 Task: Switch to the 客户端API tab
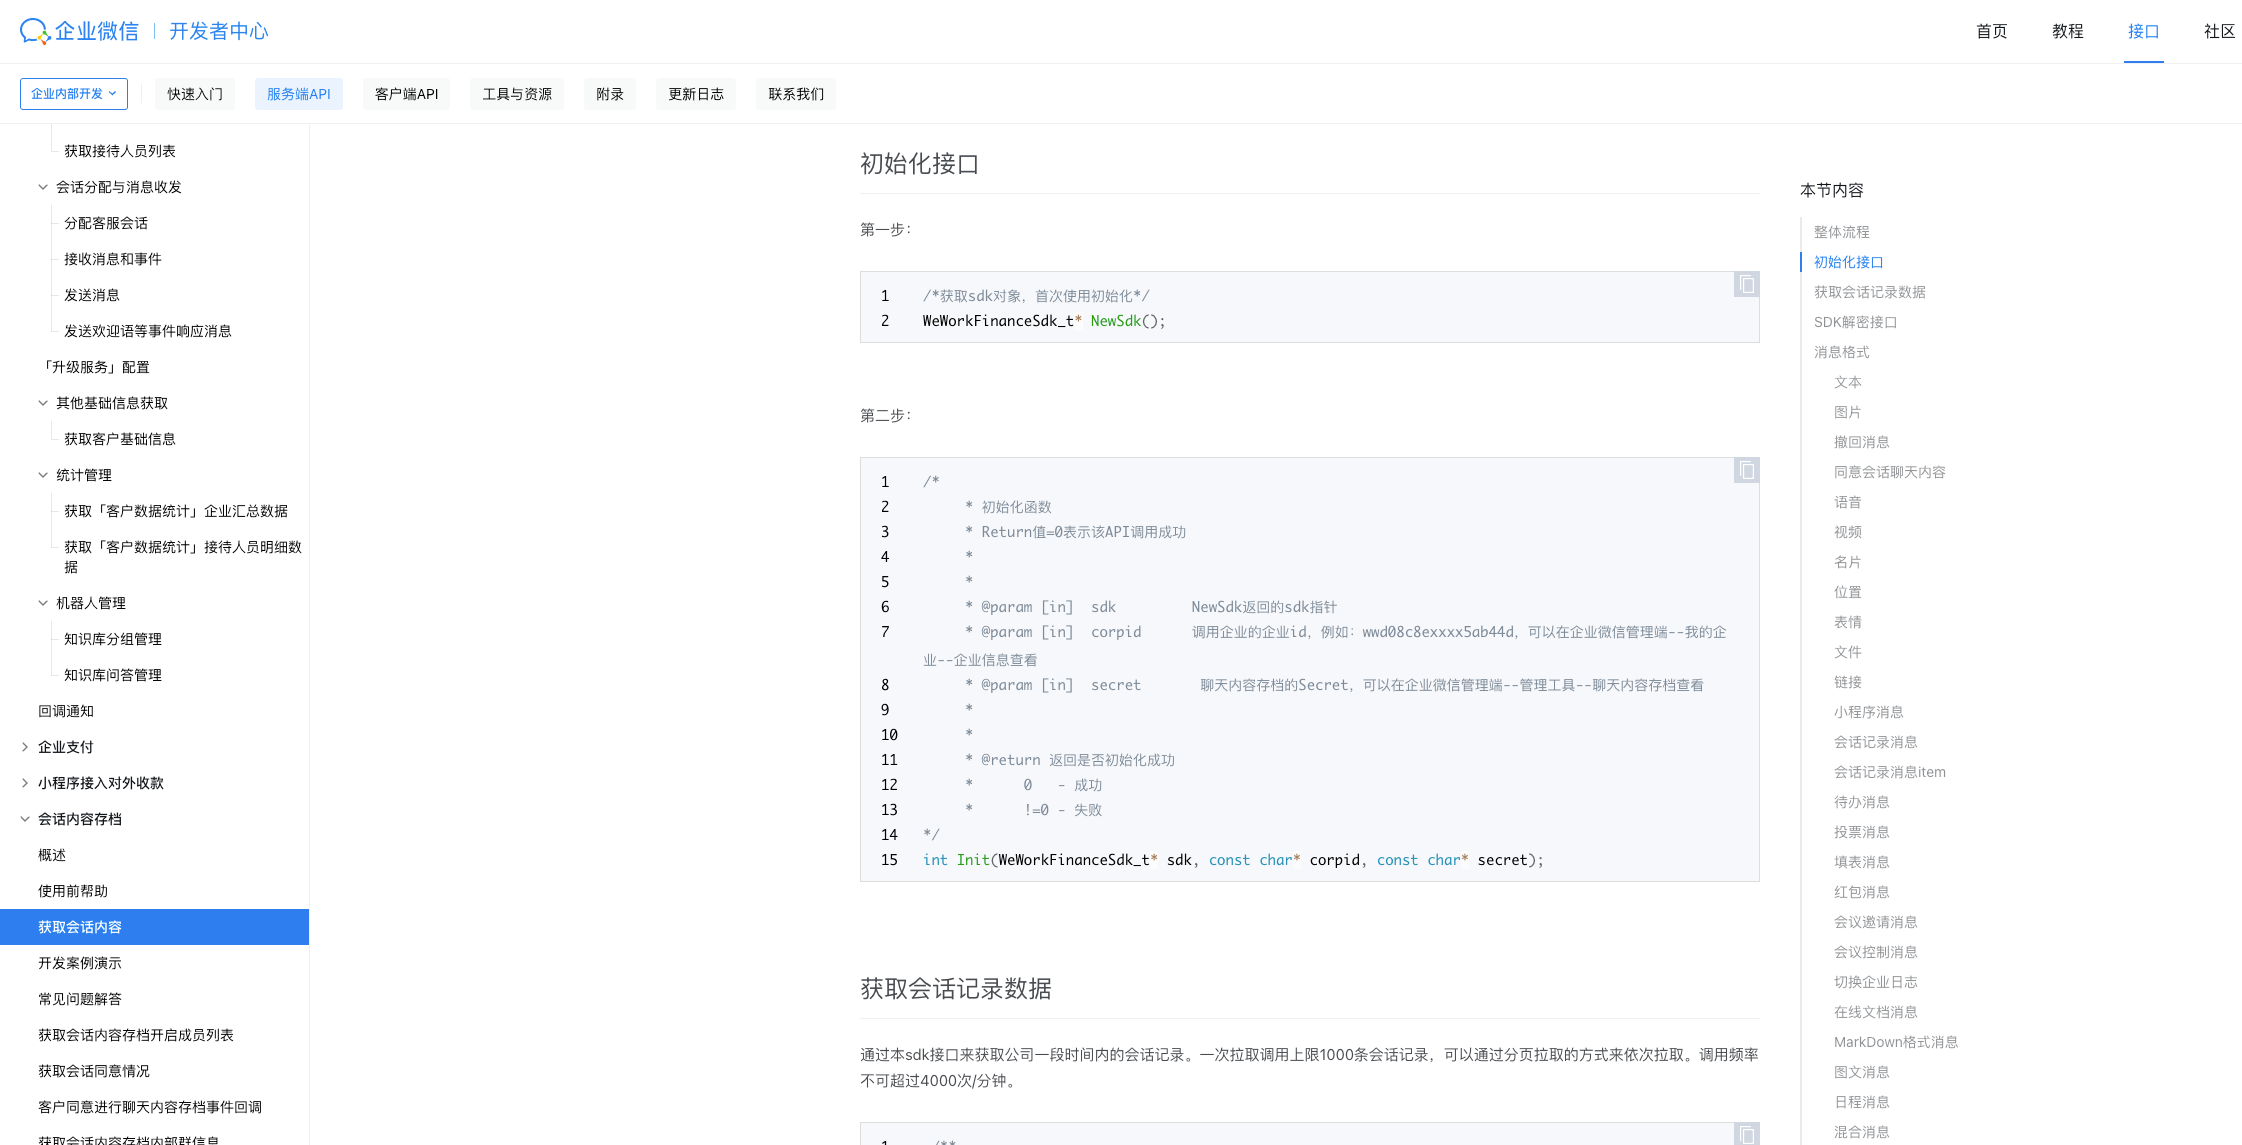406,94
